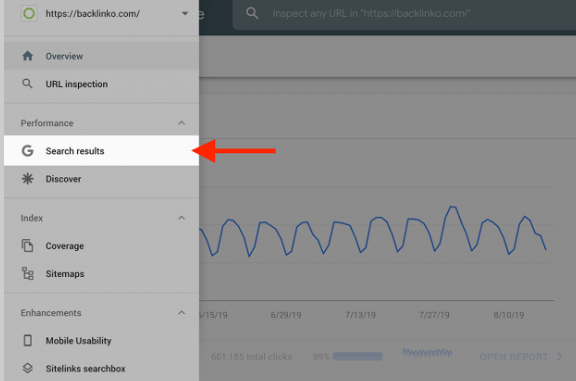Go to the Sitemaps page

(101, 273)
